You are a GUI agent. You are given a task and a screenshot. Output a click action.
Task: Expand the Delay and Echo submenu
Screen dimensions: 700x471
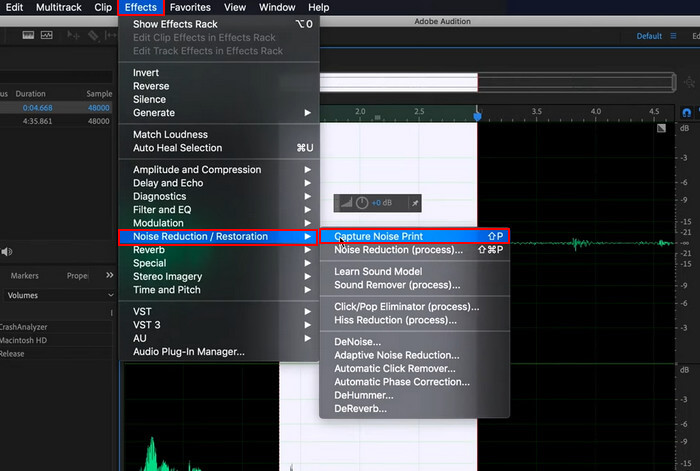coord(219,183)
